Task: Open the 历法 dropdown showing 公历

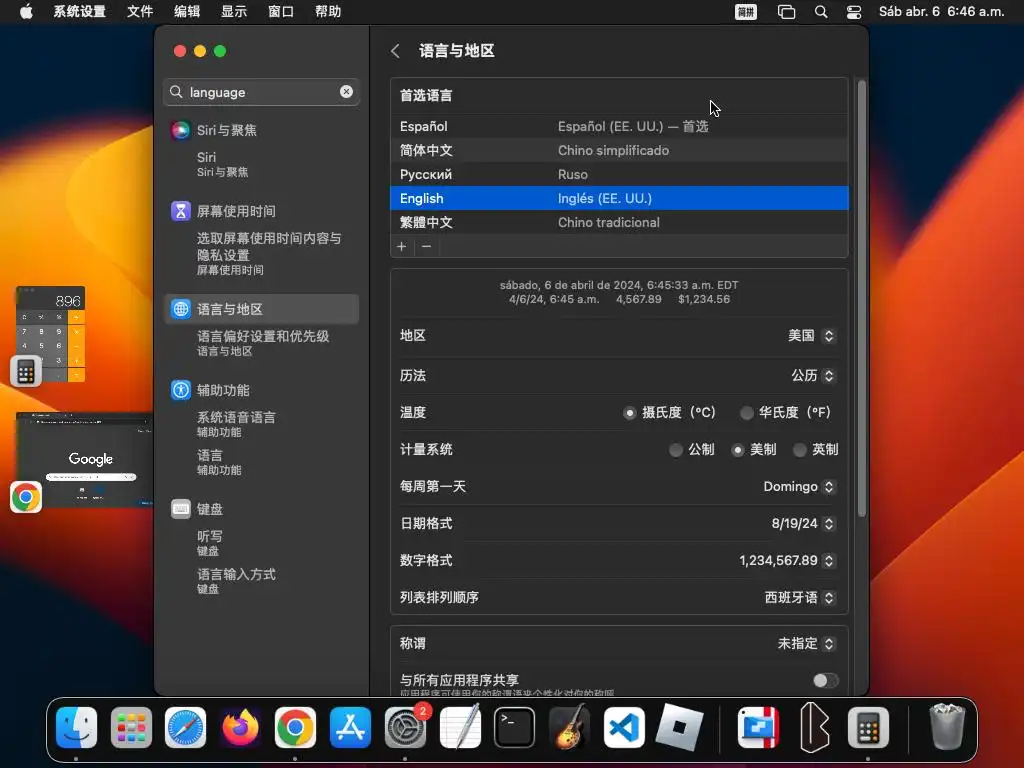Action: 813,376
